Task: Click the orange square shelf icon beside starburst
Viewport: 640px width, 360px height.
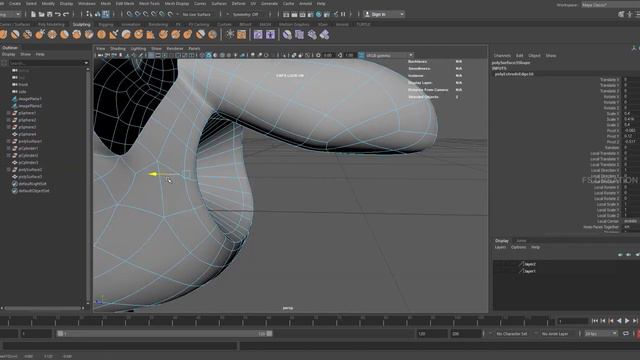Action: (242, 35)
